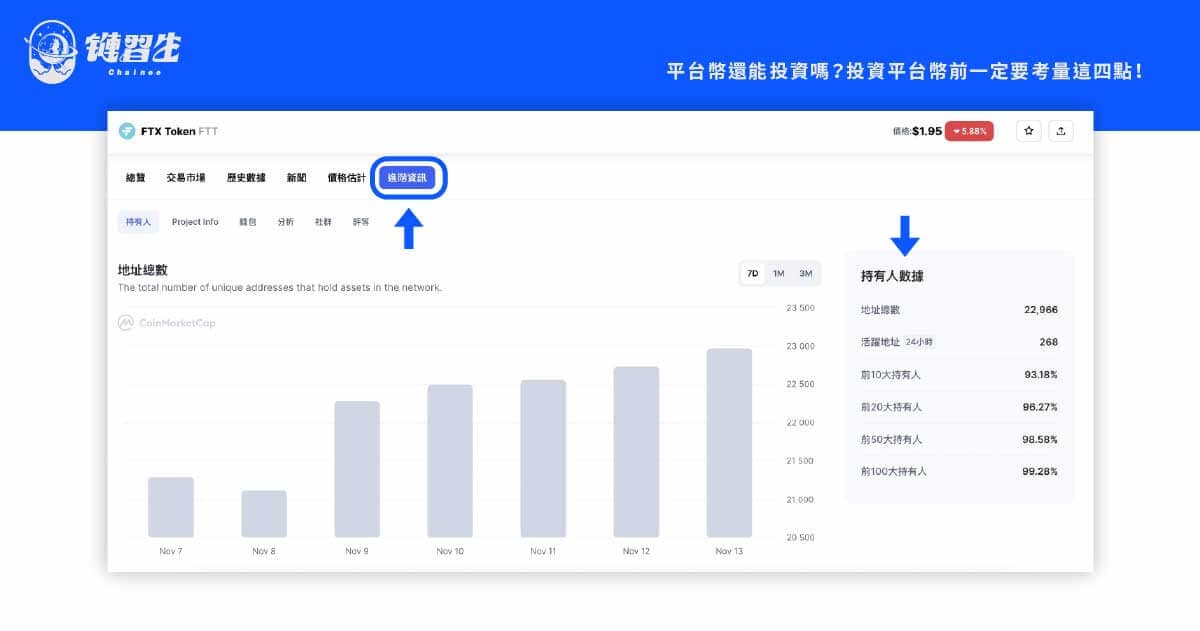1200x631 pixels.
Task: Click the 22,966 address total value
Action: [x=1041, y=310]
